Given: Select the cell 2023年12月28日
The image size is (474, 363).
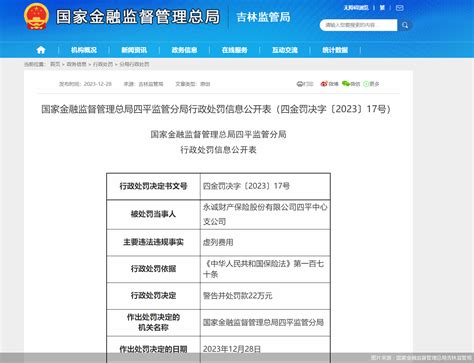Looking at the screenshot, I should tap(265, 349).
